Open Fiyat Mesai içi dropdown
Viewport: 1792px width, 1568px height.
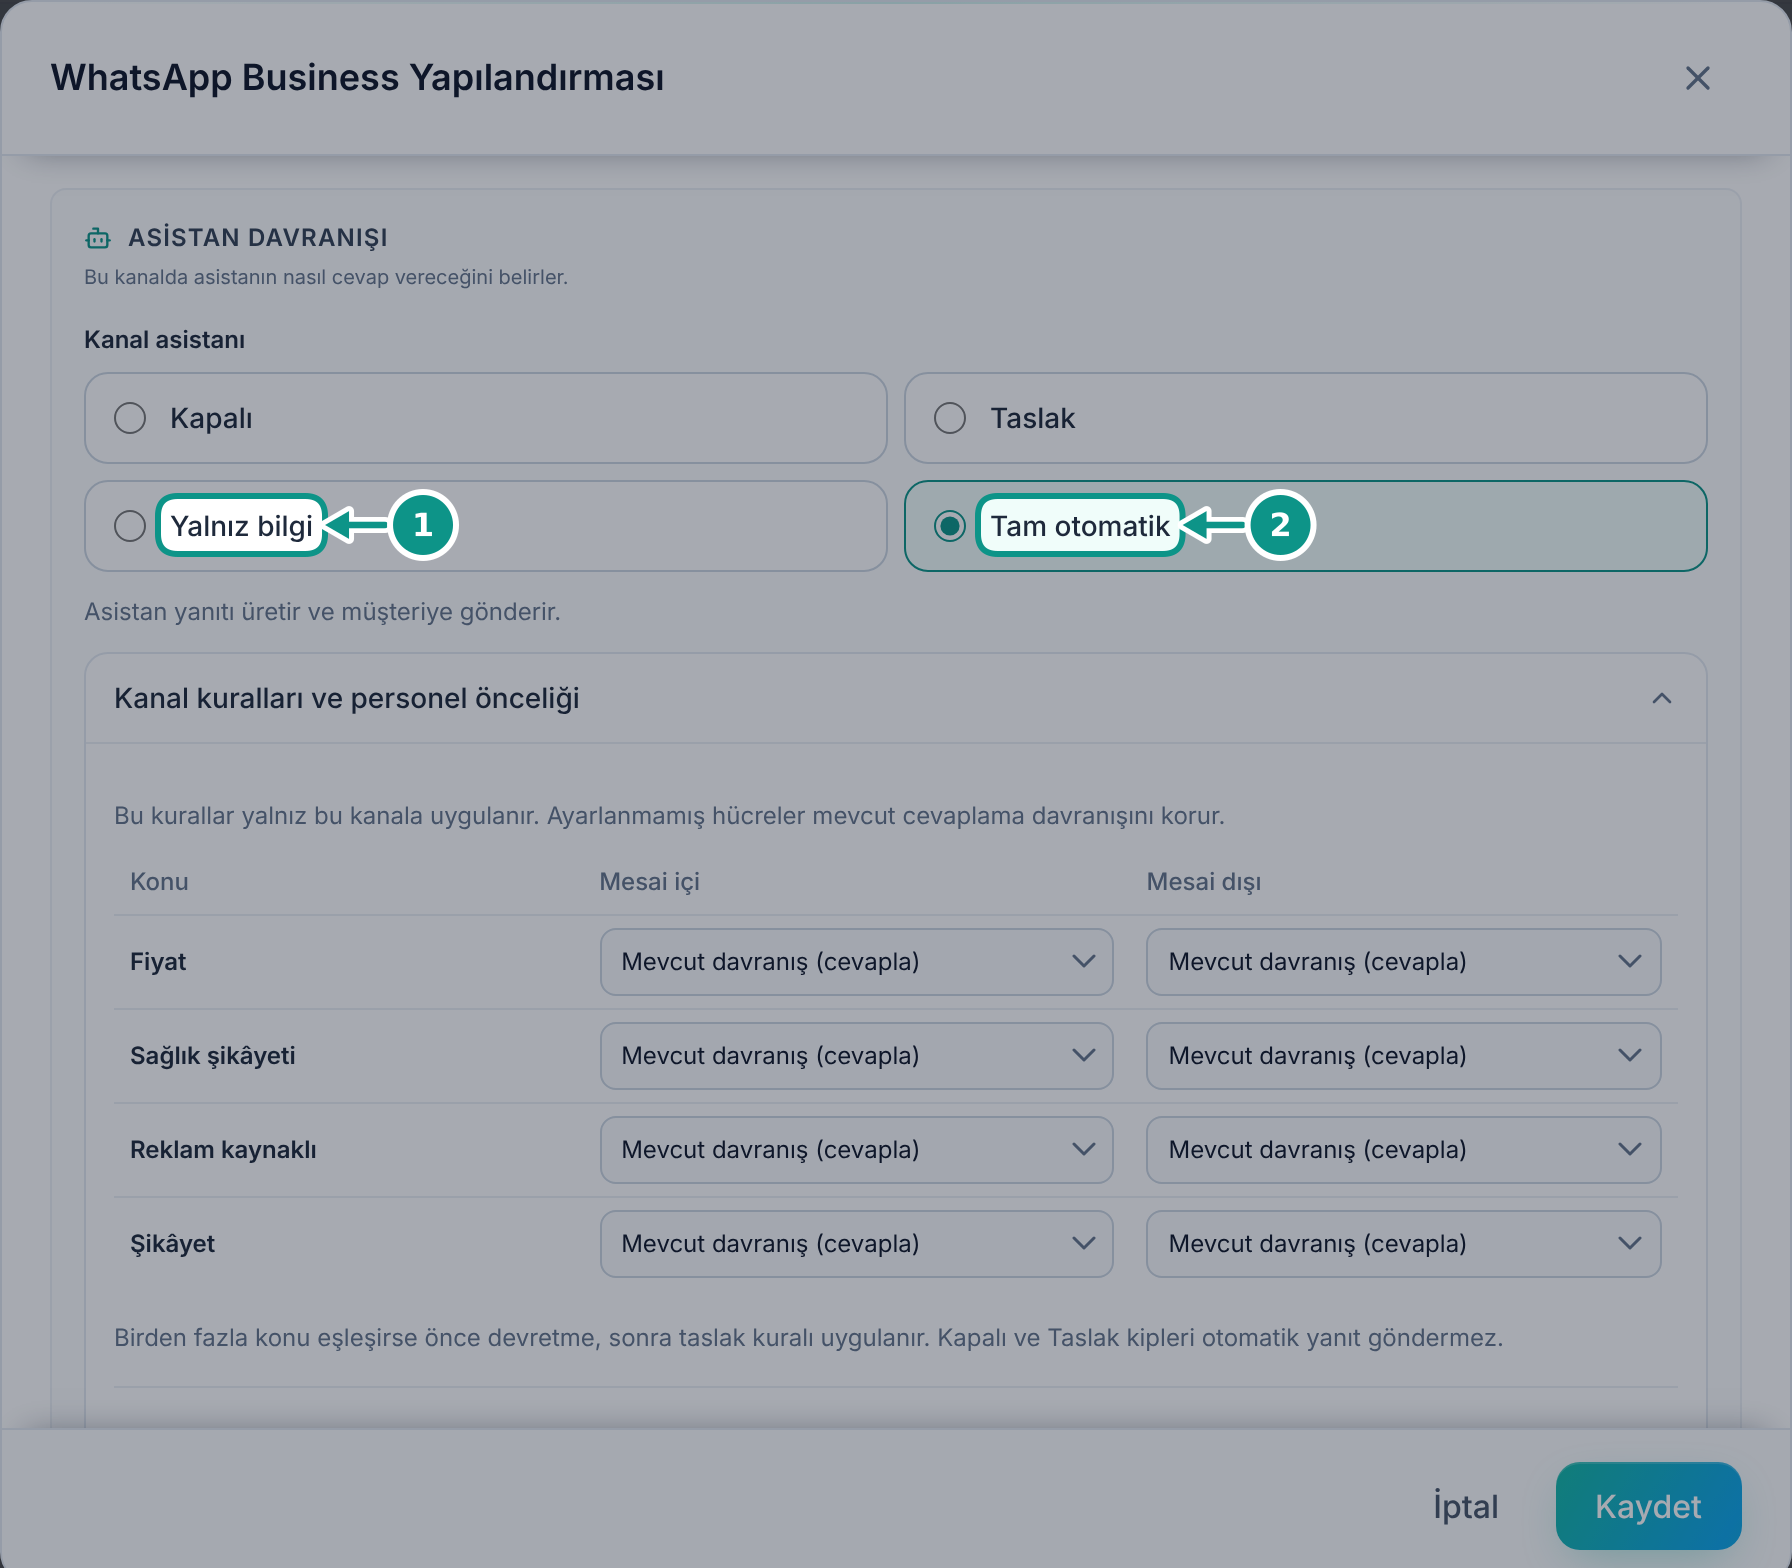click(x=856, y=962)
